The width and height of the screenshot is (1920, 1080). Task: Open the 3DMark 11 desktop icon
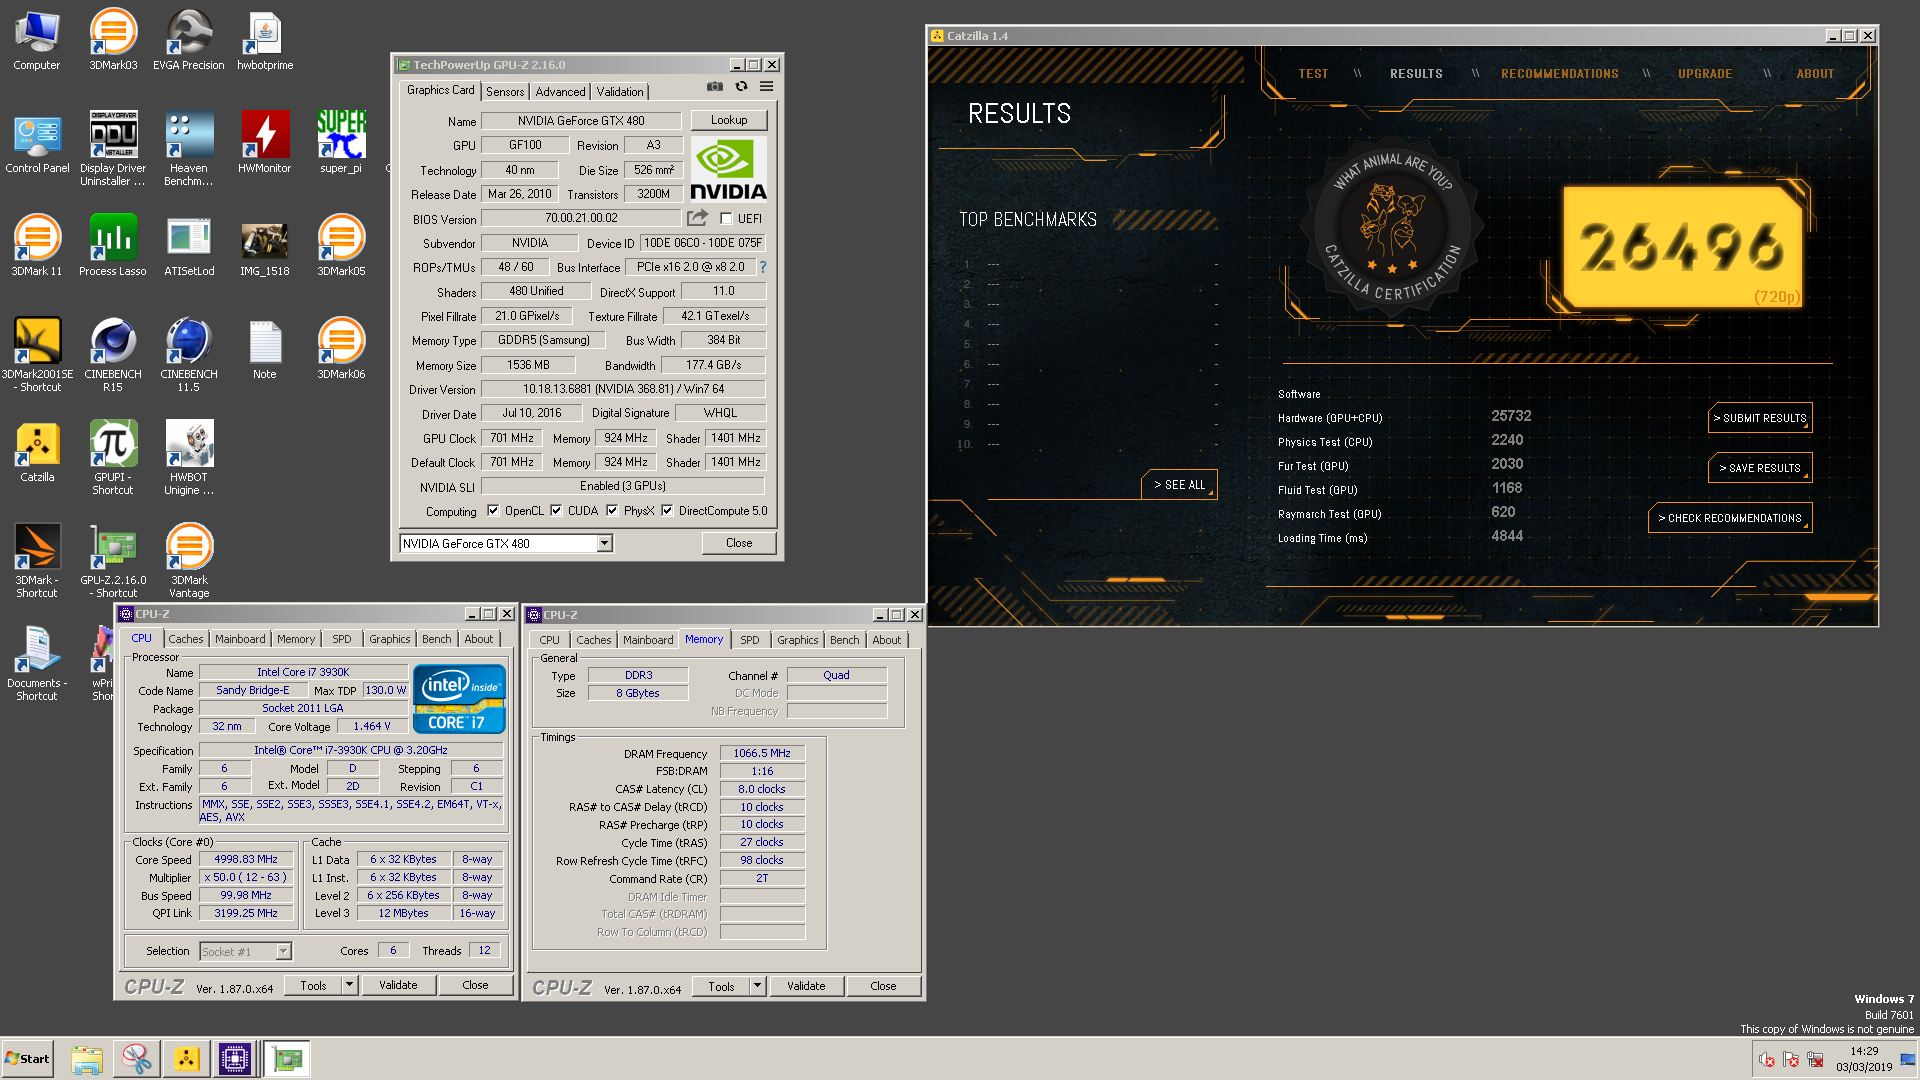(x=37, y=245)
